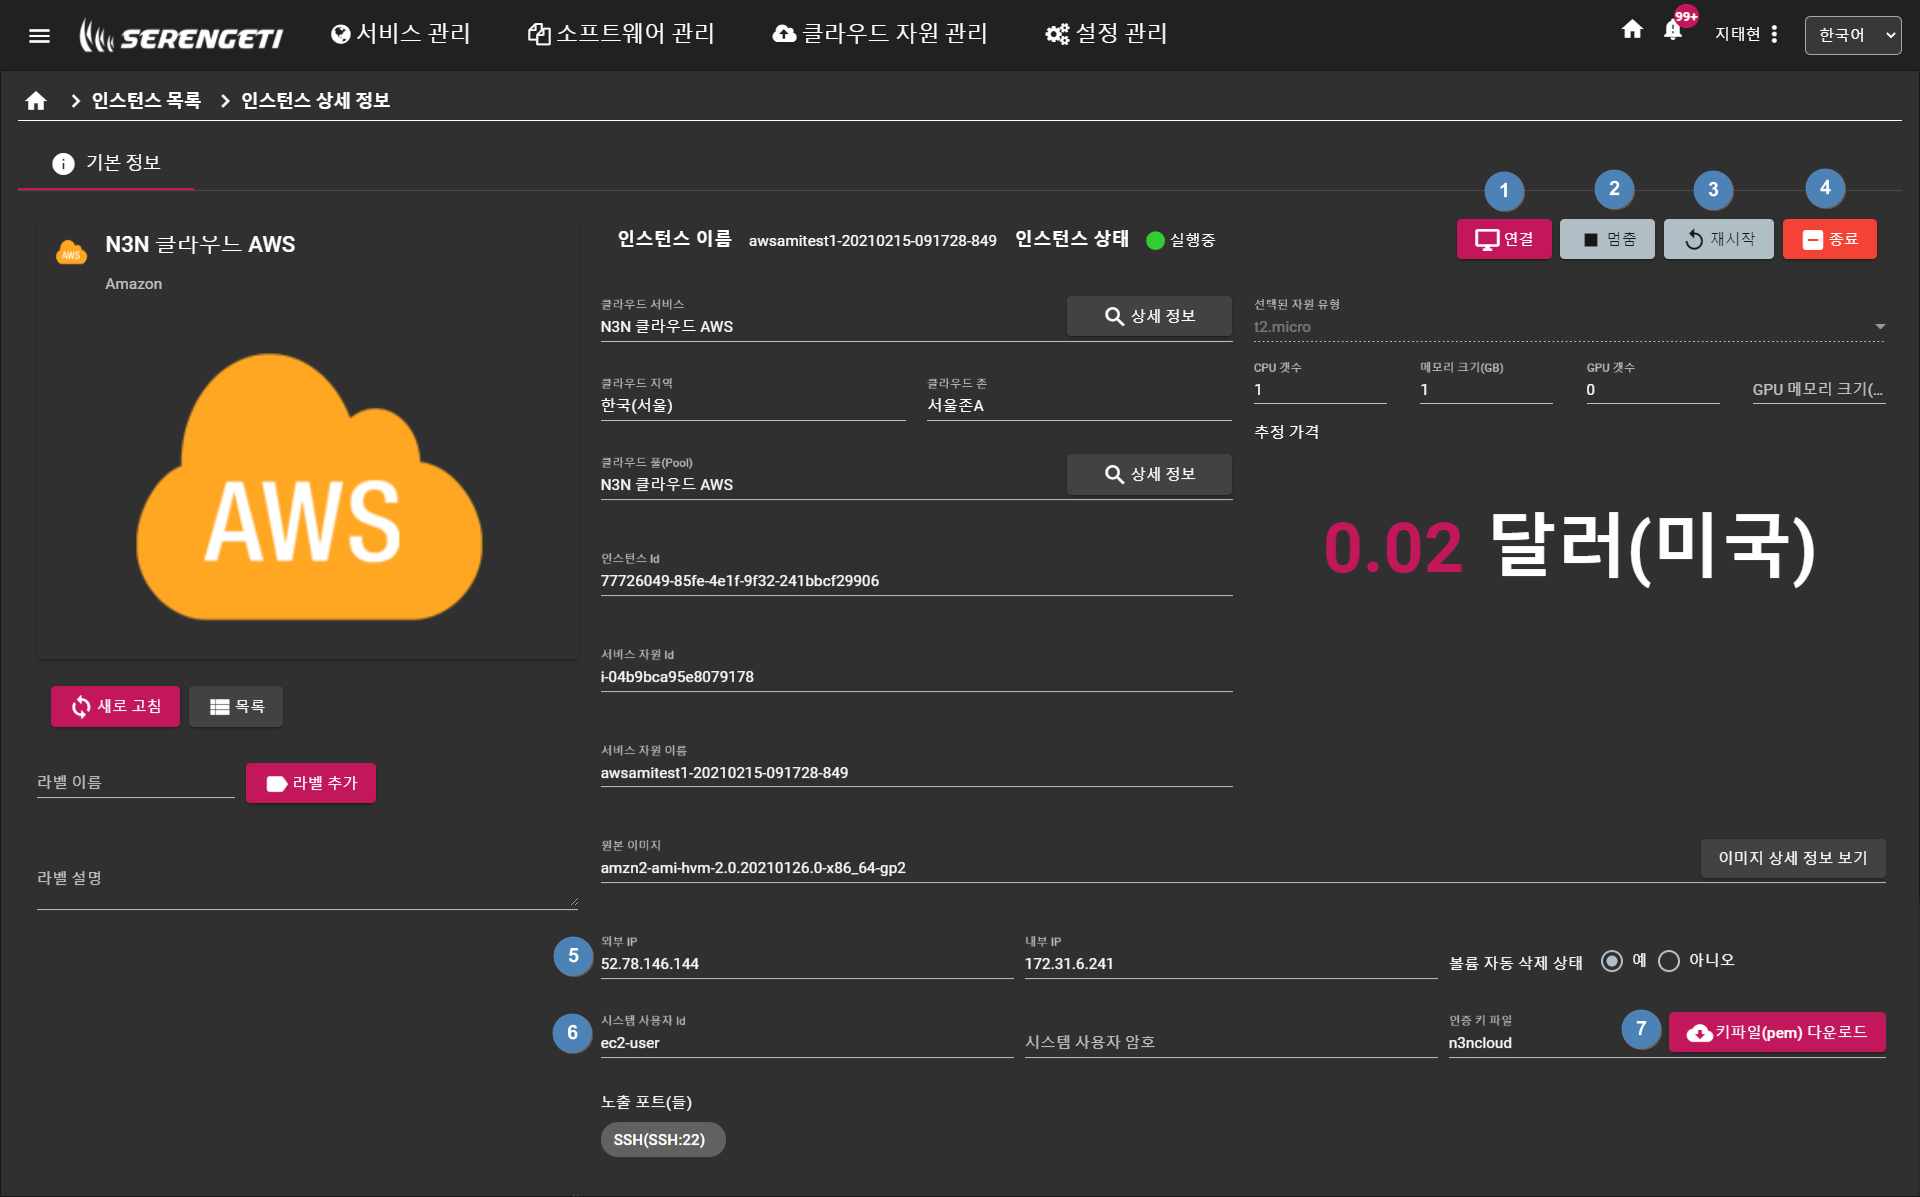
Task: Click the 연결 connect button
Action: click(x=1503, y=239)
